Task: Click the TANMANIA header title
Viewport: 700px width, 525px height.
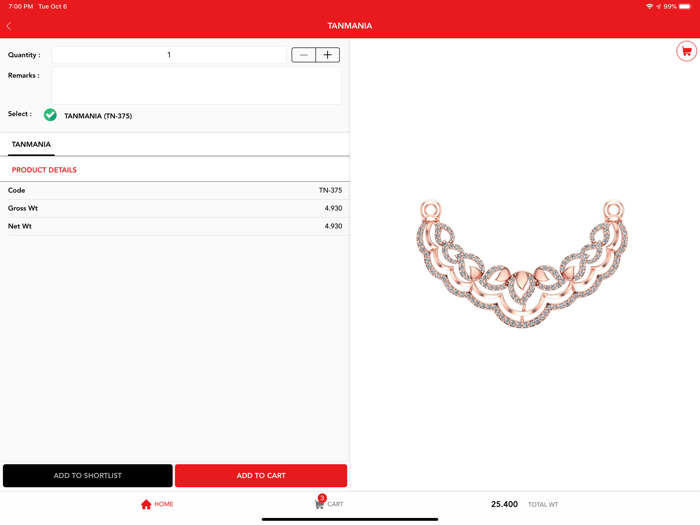Action: tap(350, 26)
